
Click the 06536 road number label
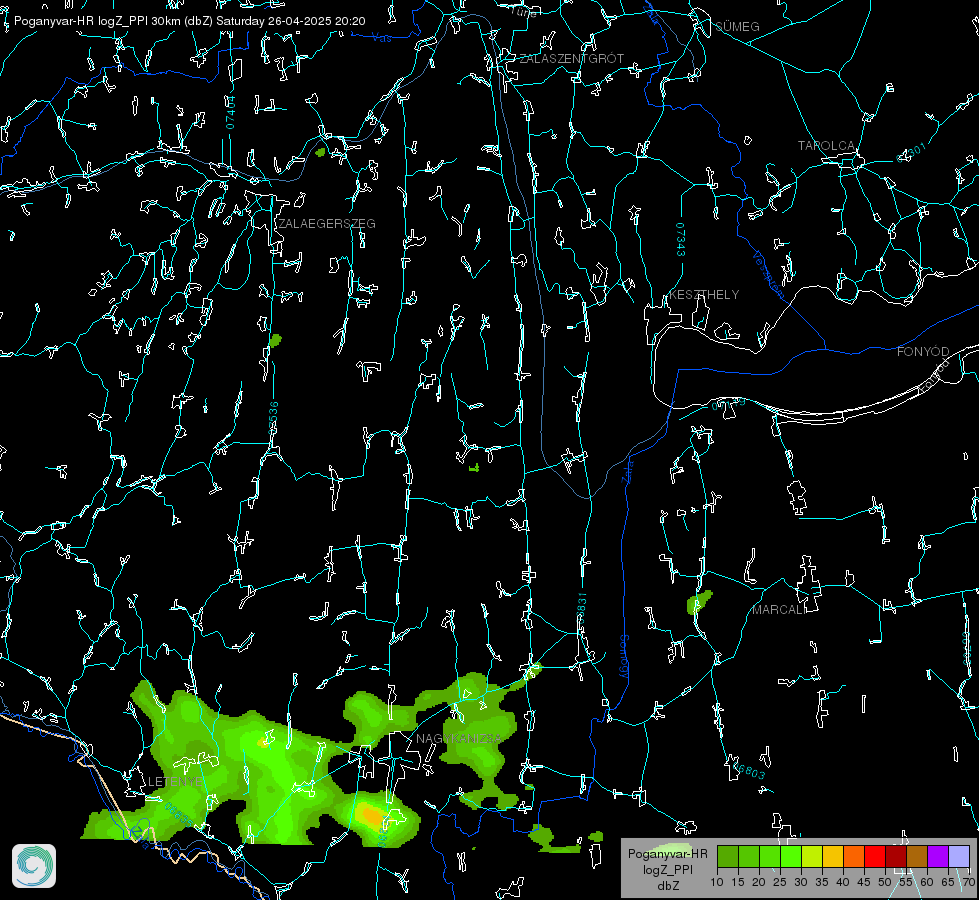[273, 418]
